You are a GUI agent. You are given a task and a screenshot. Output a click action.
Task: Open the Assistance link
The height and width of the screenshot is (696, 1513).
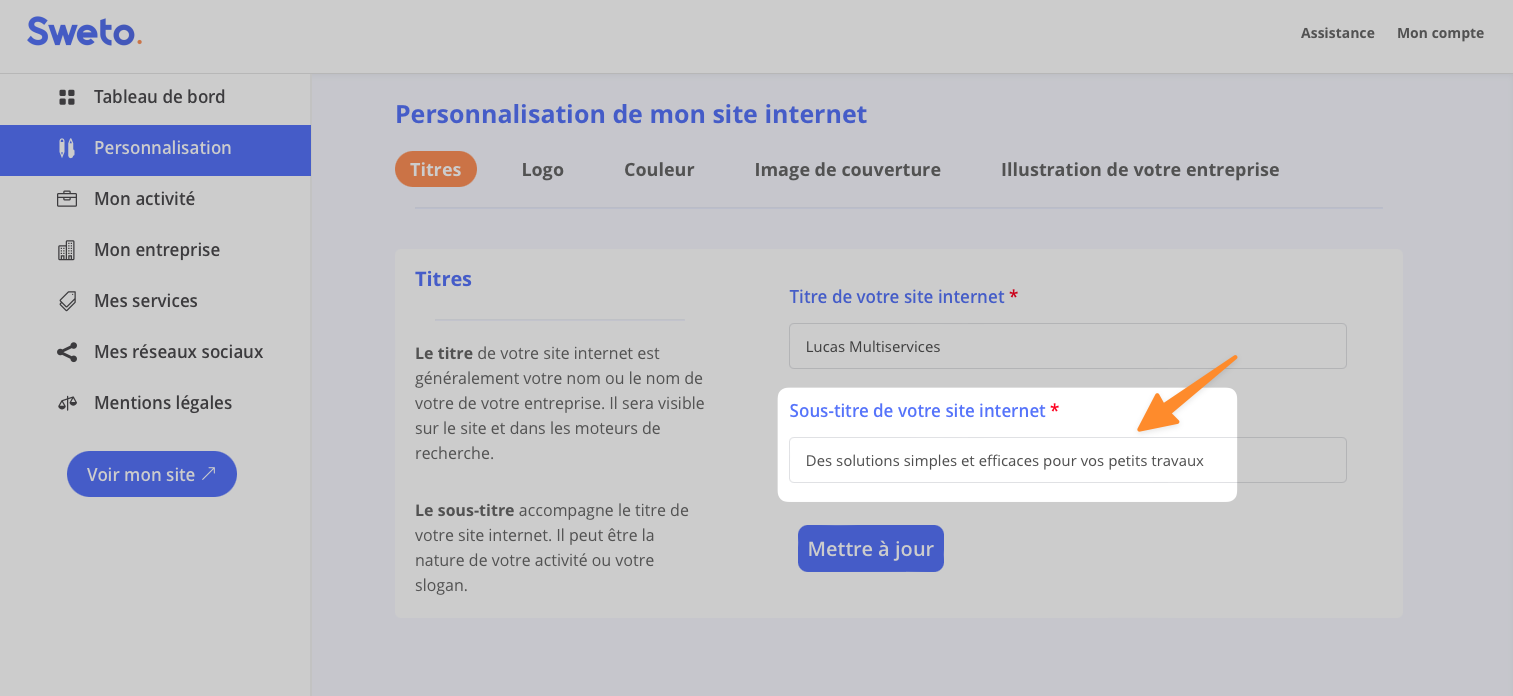[x=1337, y=33]
